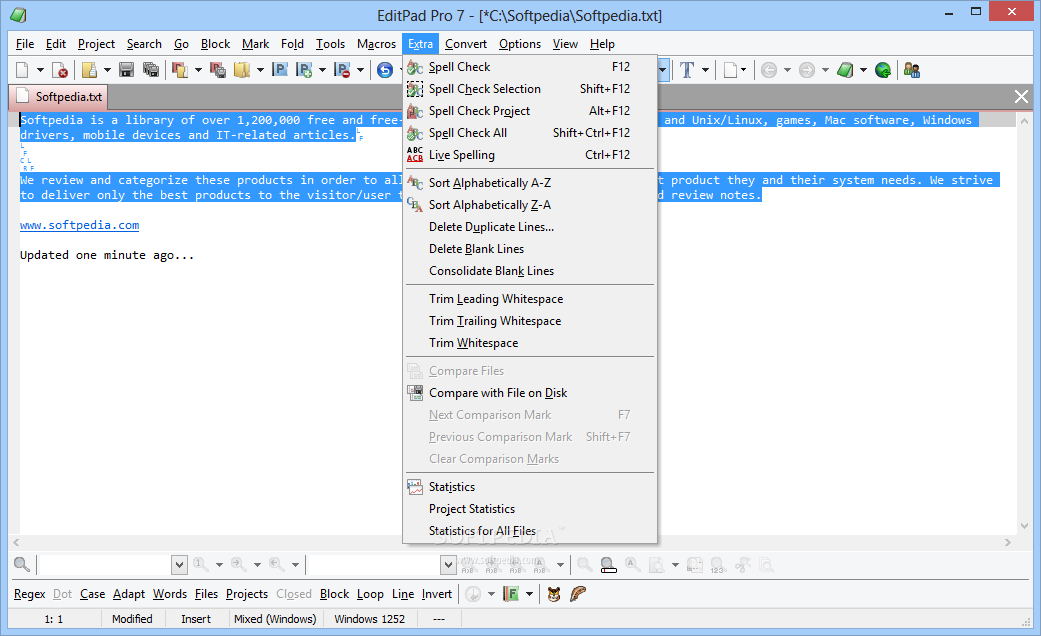
Task: Expand the Font T dropdown arrow
Action: coord(705,70)
